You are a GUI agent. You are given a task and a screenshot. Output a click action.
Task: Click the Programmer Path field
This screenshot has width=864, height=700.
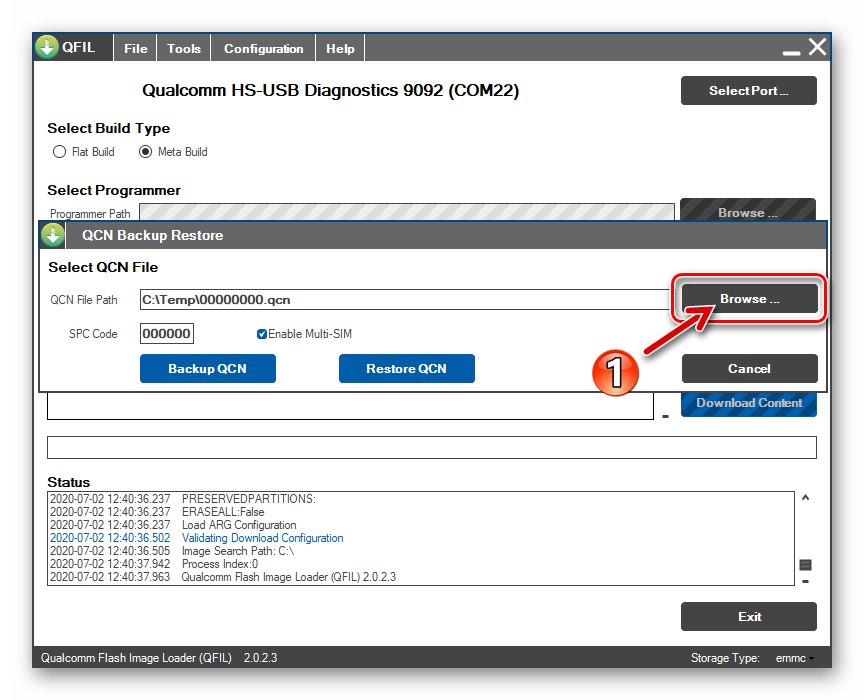(x=407, y=212)
